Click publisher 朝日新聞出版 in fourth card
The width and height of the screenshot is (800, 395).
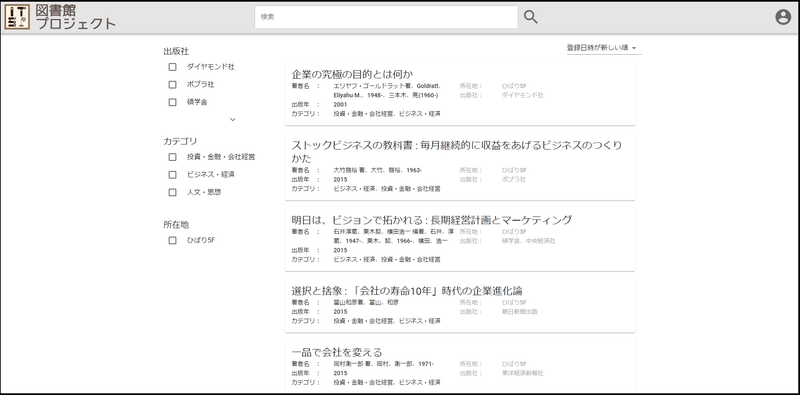point(519,311)
